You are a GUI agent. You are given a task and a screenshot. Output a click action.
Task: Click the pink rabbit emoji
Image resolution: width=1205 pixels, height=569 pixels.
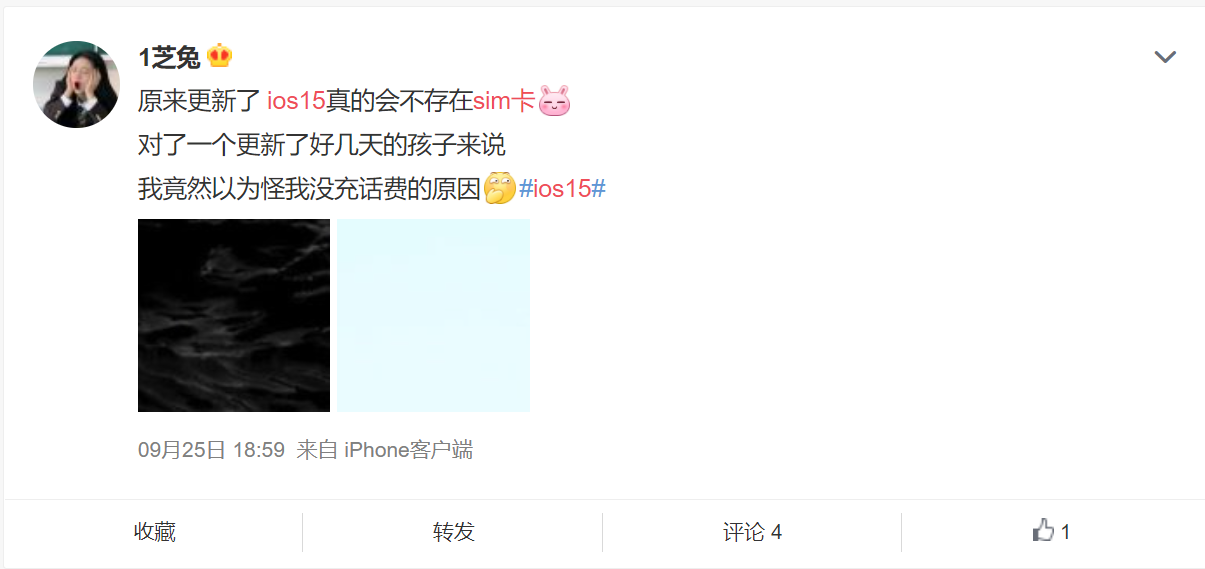[554, 100]
